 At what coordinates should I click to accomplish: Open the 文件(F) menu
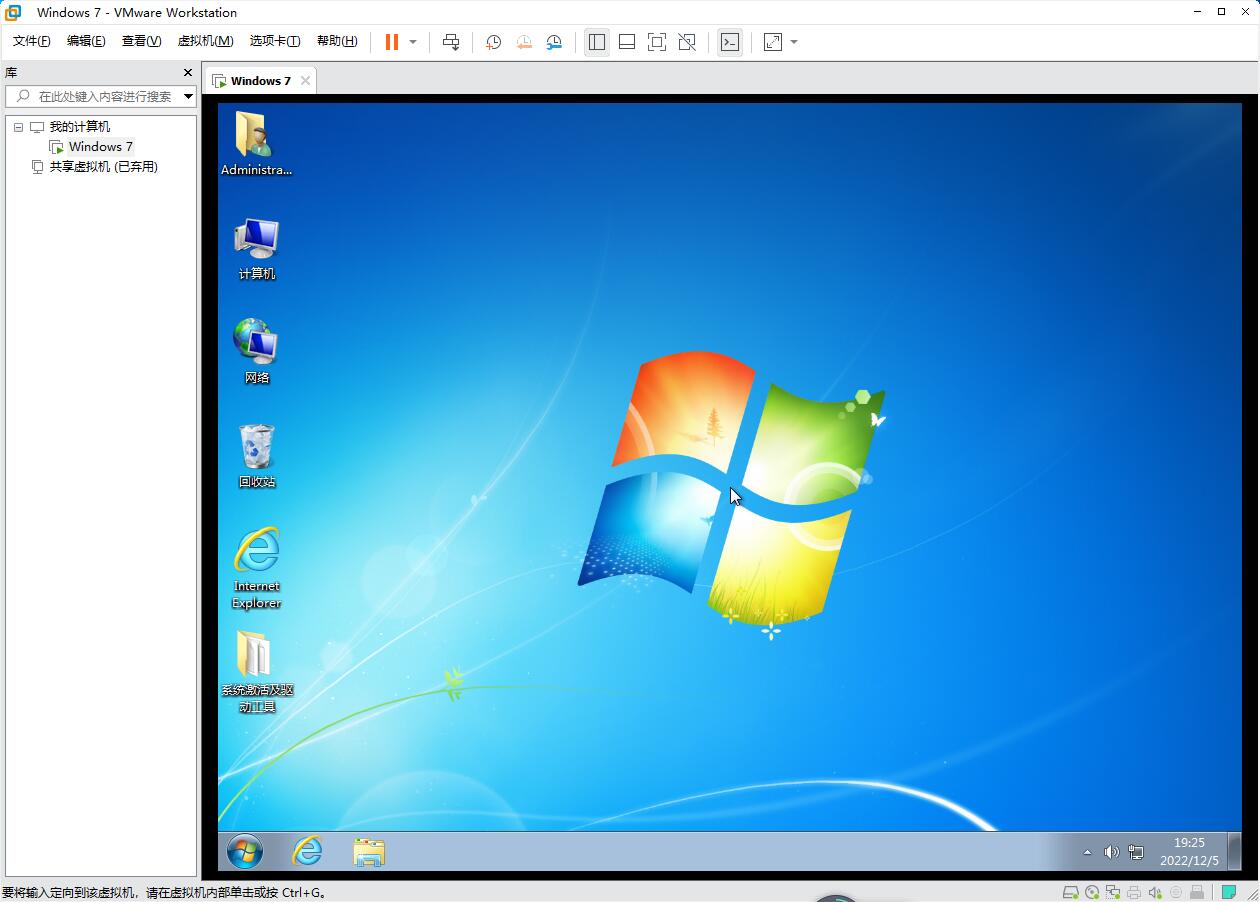point(31,41)
